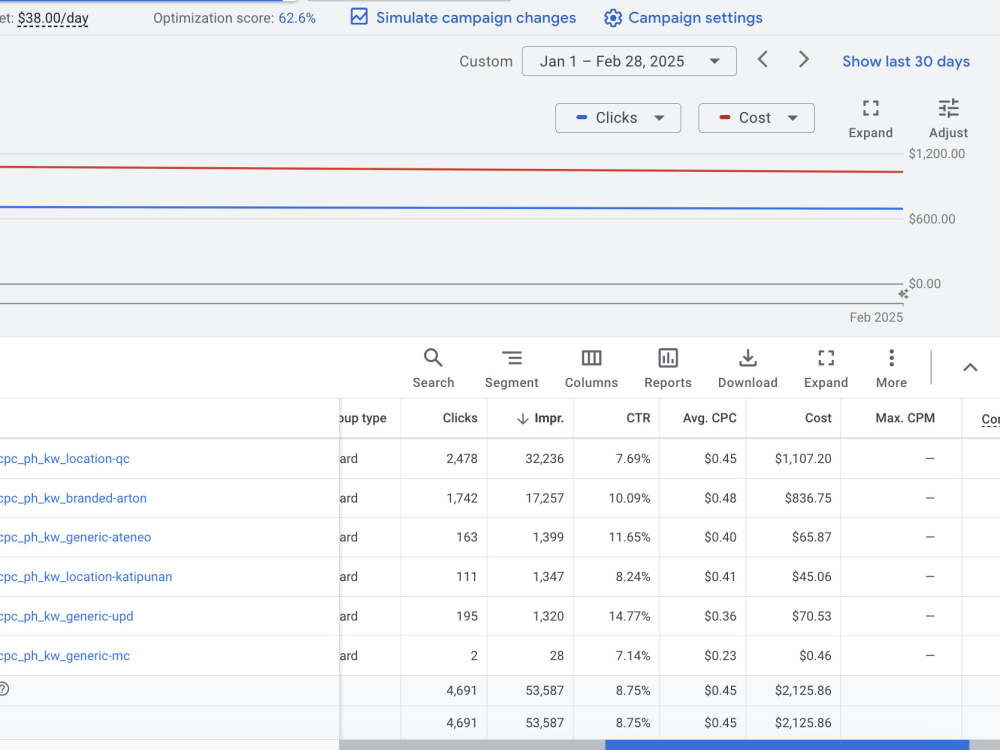Expand the table view
Image resolution: width=1000 pixels, height=750 pixels.
pos(826,369)
